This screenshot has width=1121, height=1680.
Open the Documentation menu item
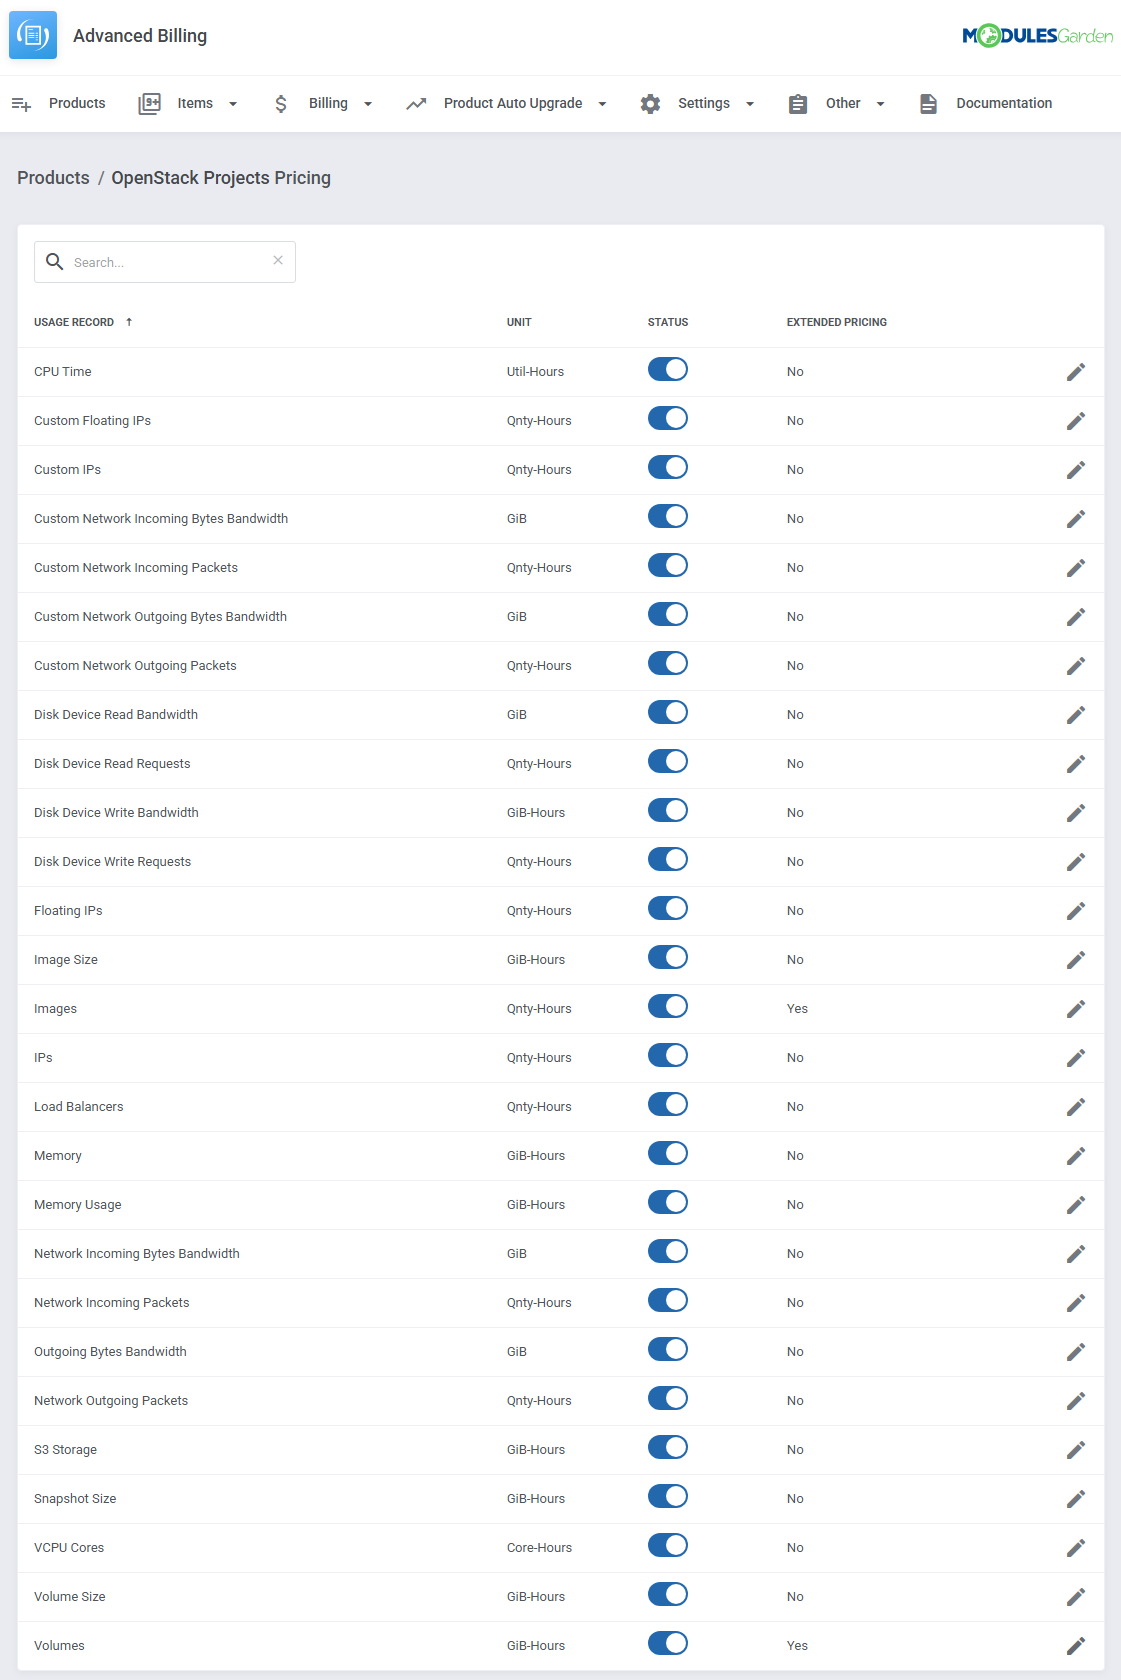point(1003,104)
